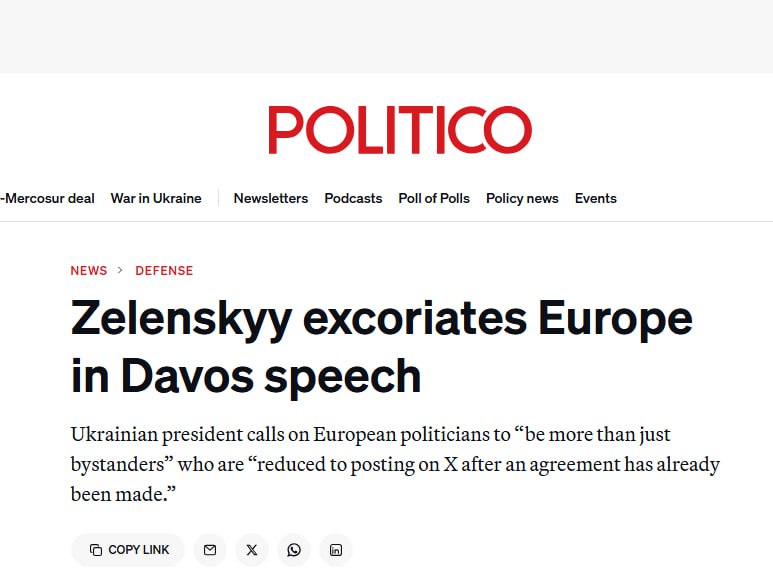Go to War in Ukraine coverage

156,198
